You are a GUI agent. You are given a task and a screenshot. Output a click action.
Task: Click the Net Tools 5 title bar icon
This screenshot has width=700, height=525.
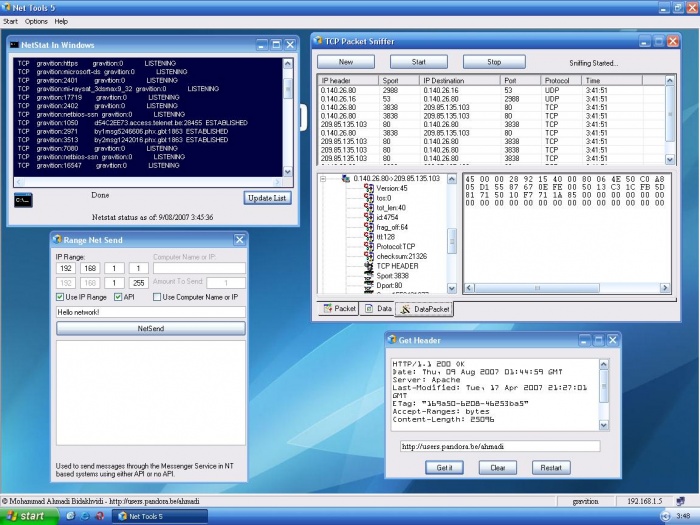(7, 6)
